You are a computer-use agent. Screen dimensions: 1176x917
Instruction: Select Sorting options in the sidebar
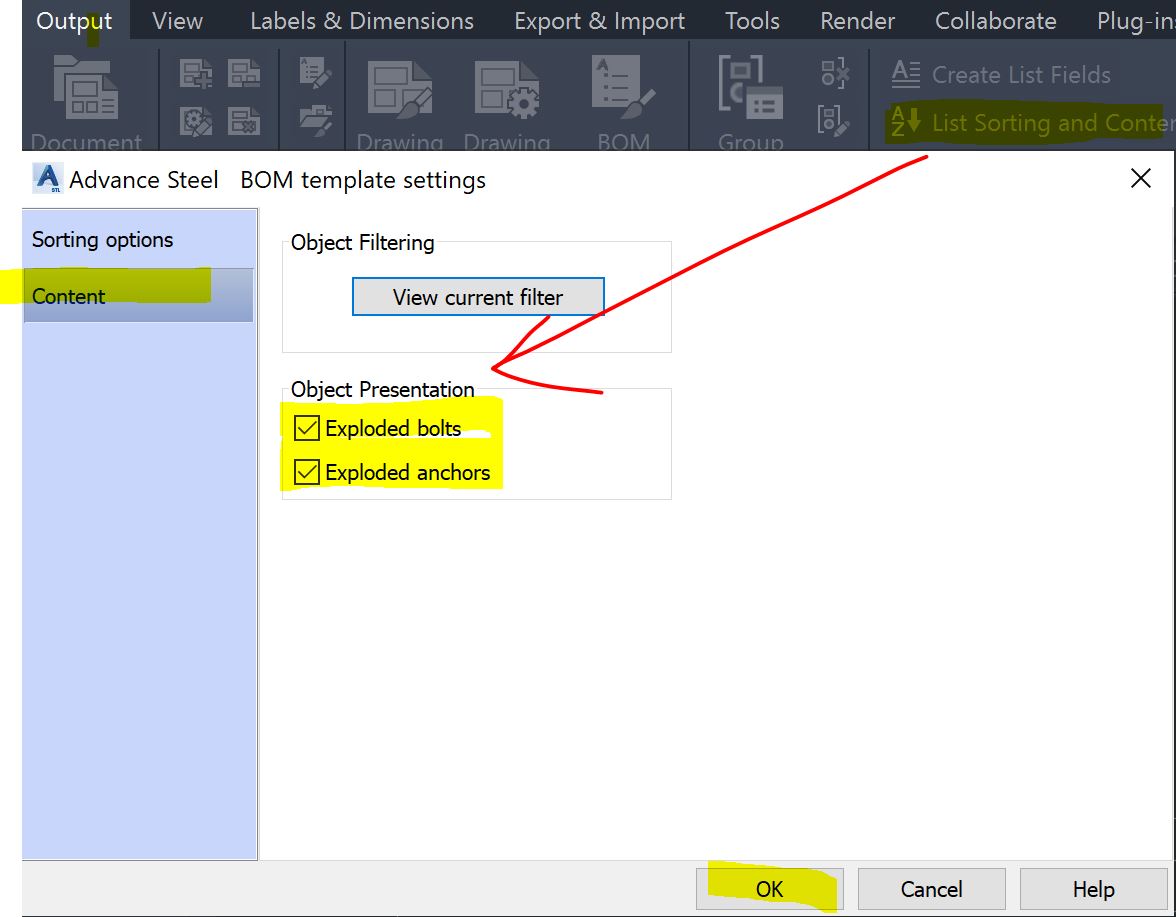pyautogui.click(x=138, y=240)
